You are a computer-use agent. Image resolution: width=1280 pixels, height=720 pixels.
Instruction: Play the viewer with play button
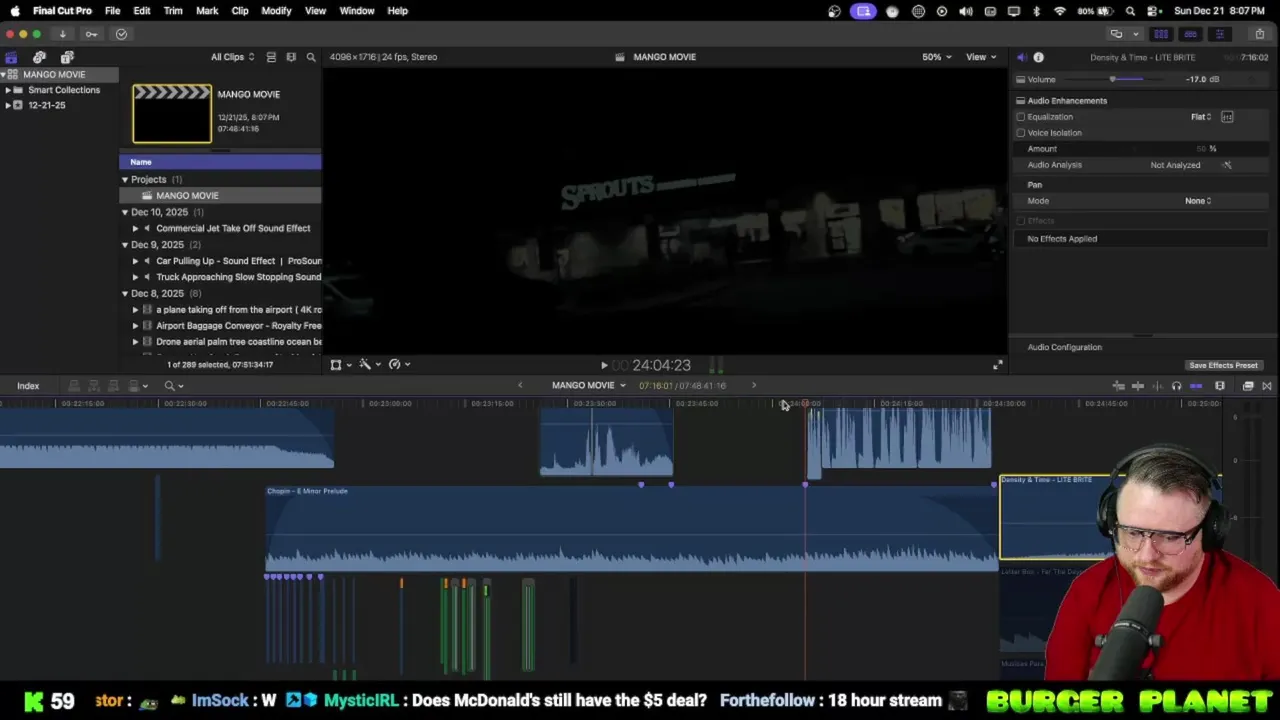603,366
